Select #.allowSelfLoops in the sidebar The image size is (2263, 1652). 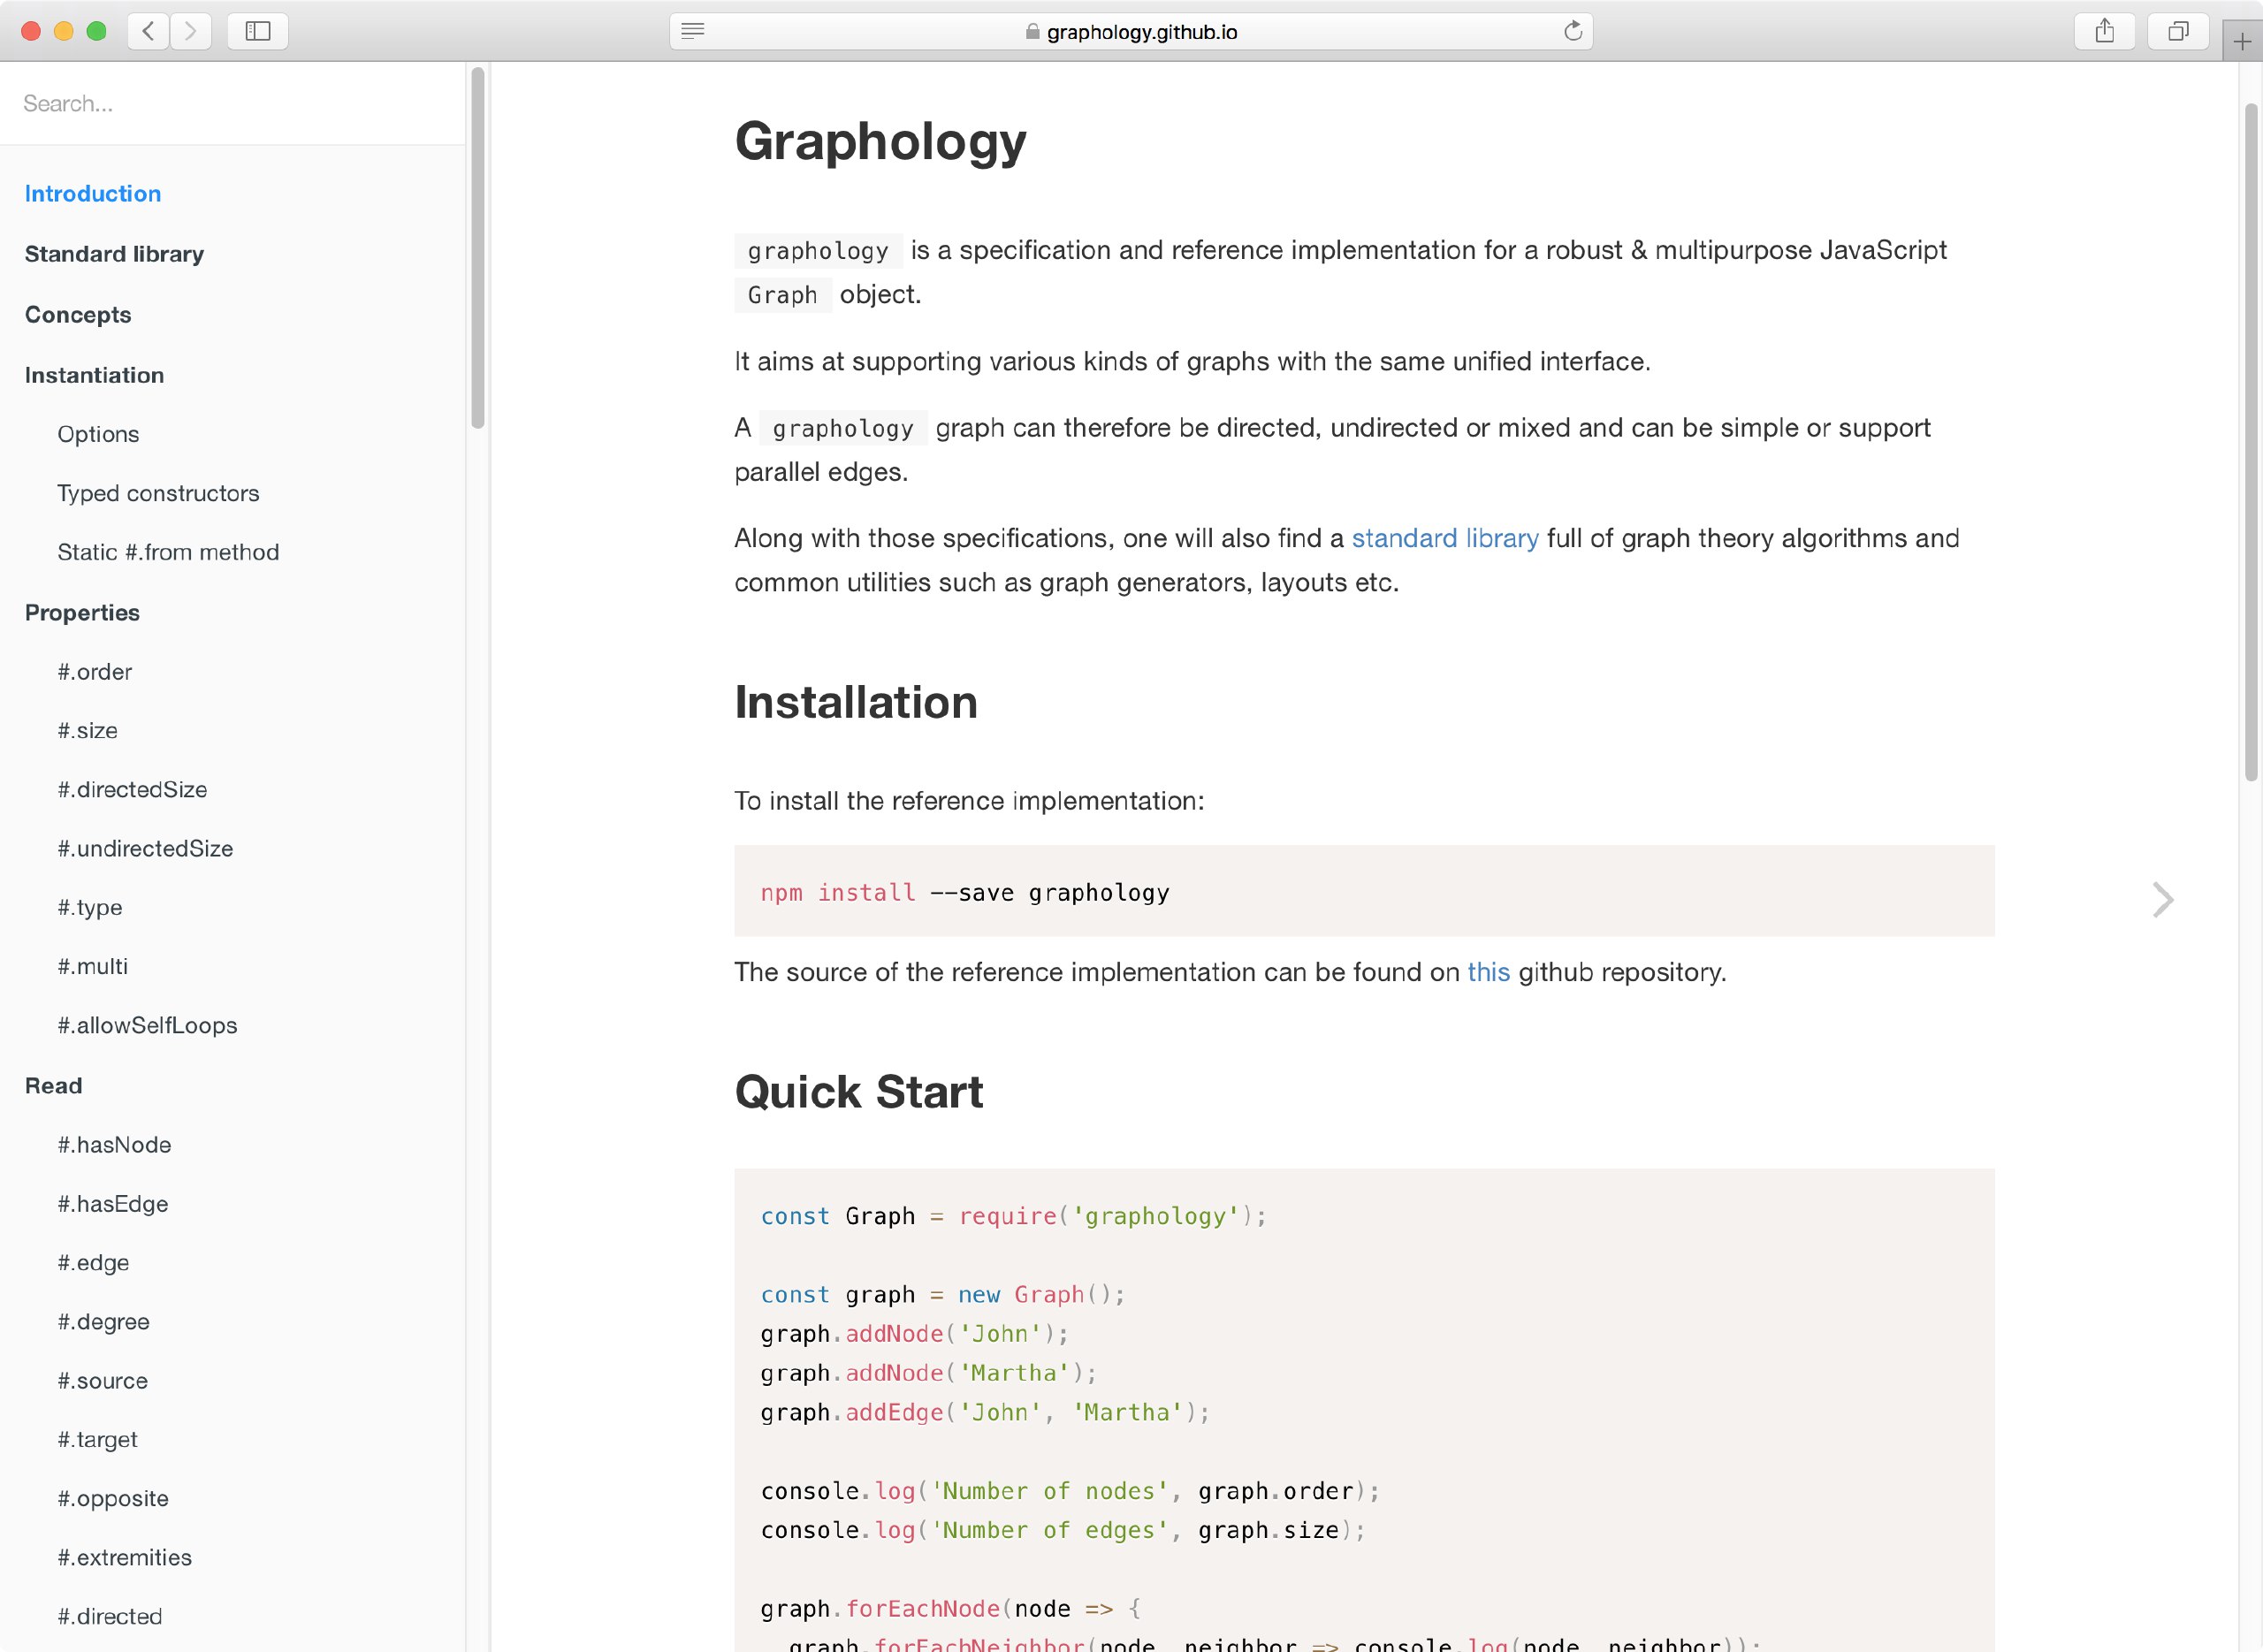(x=147, y=1026)
